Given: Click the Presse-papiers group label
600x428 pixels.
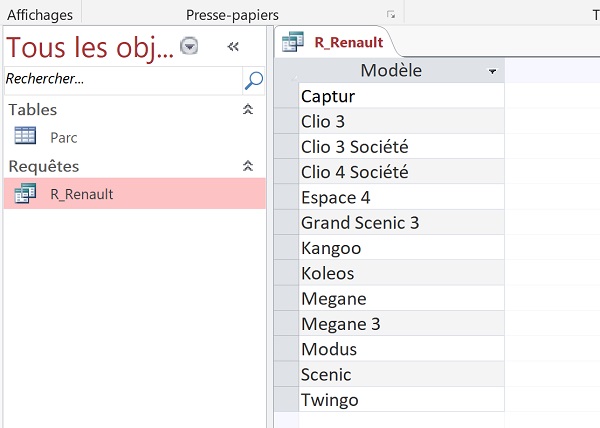Looking at the screenshot, I should coord(232,15).
